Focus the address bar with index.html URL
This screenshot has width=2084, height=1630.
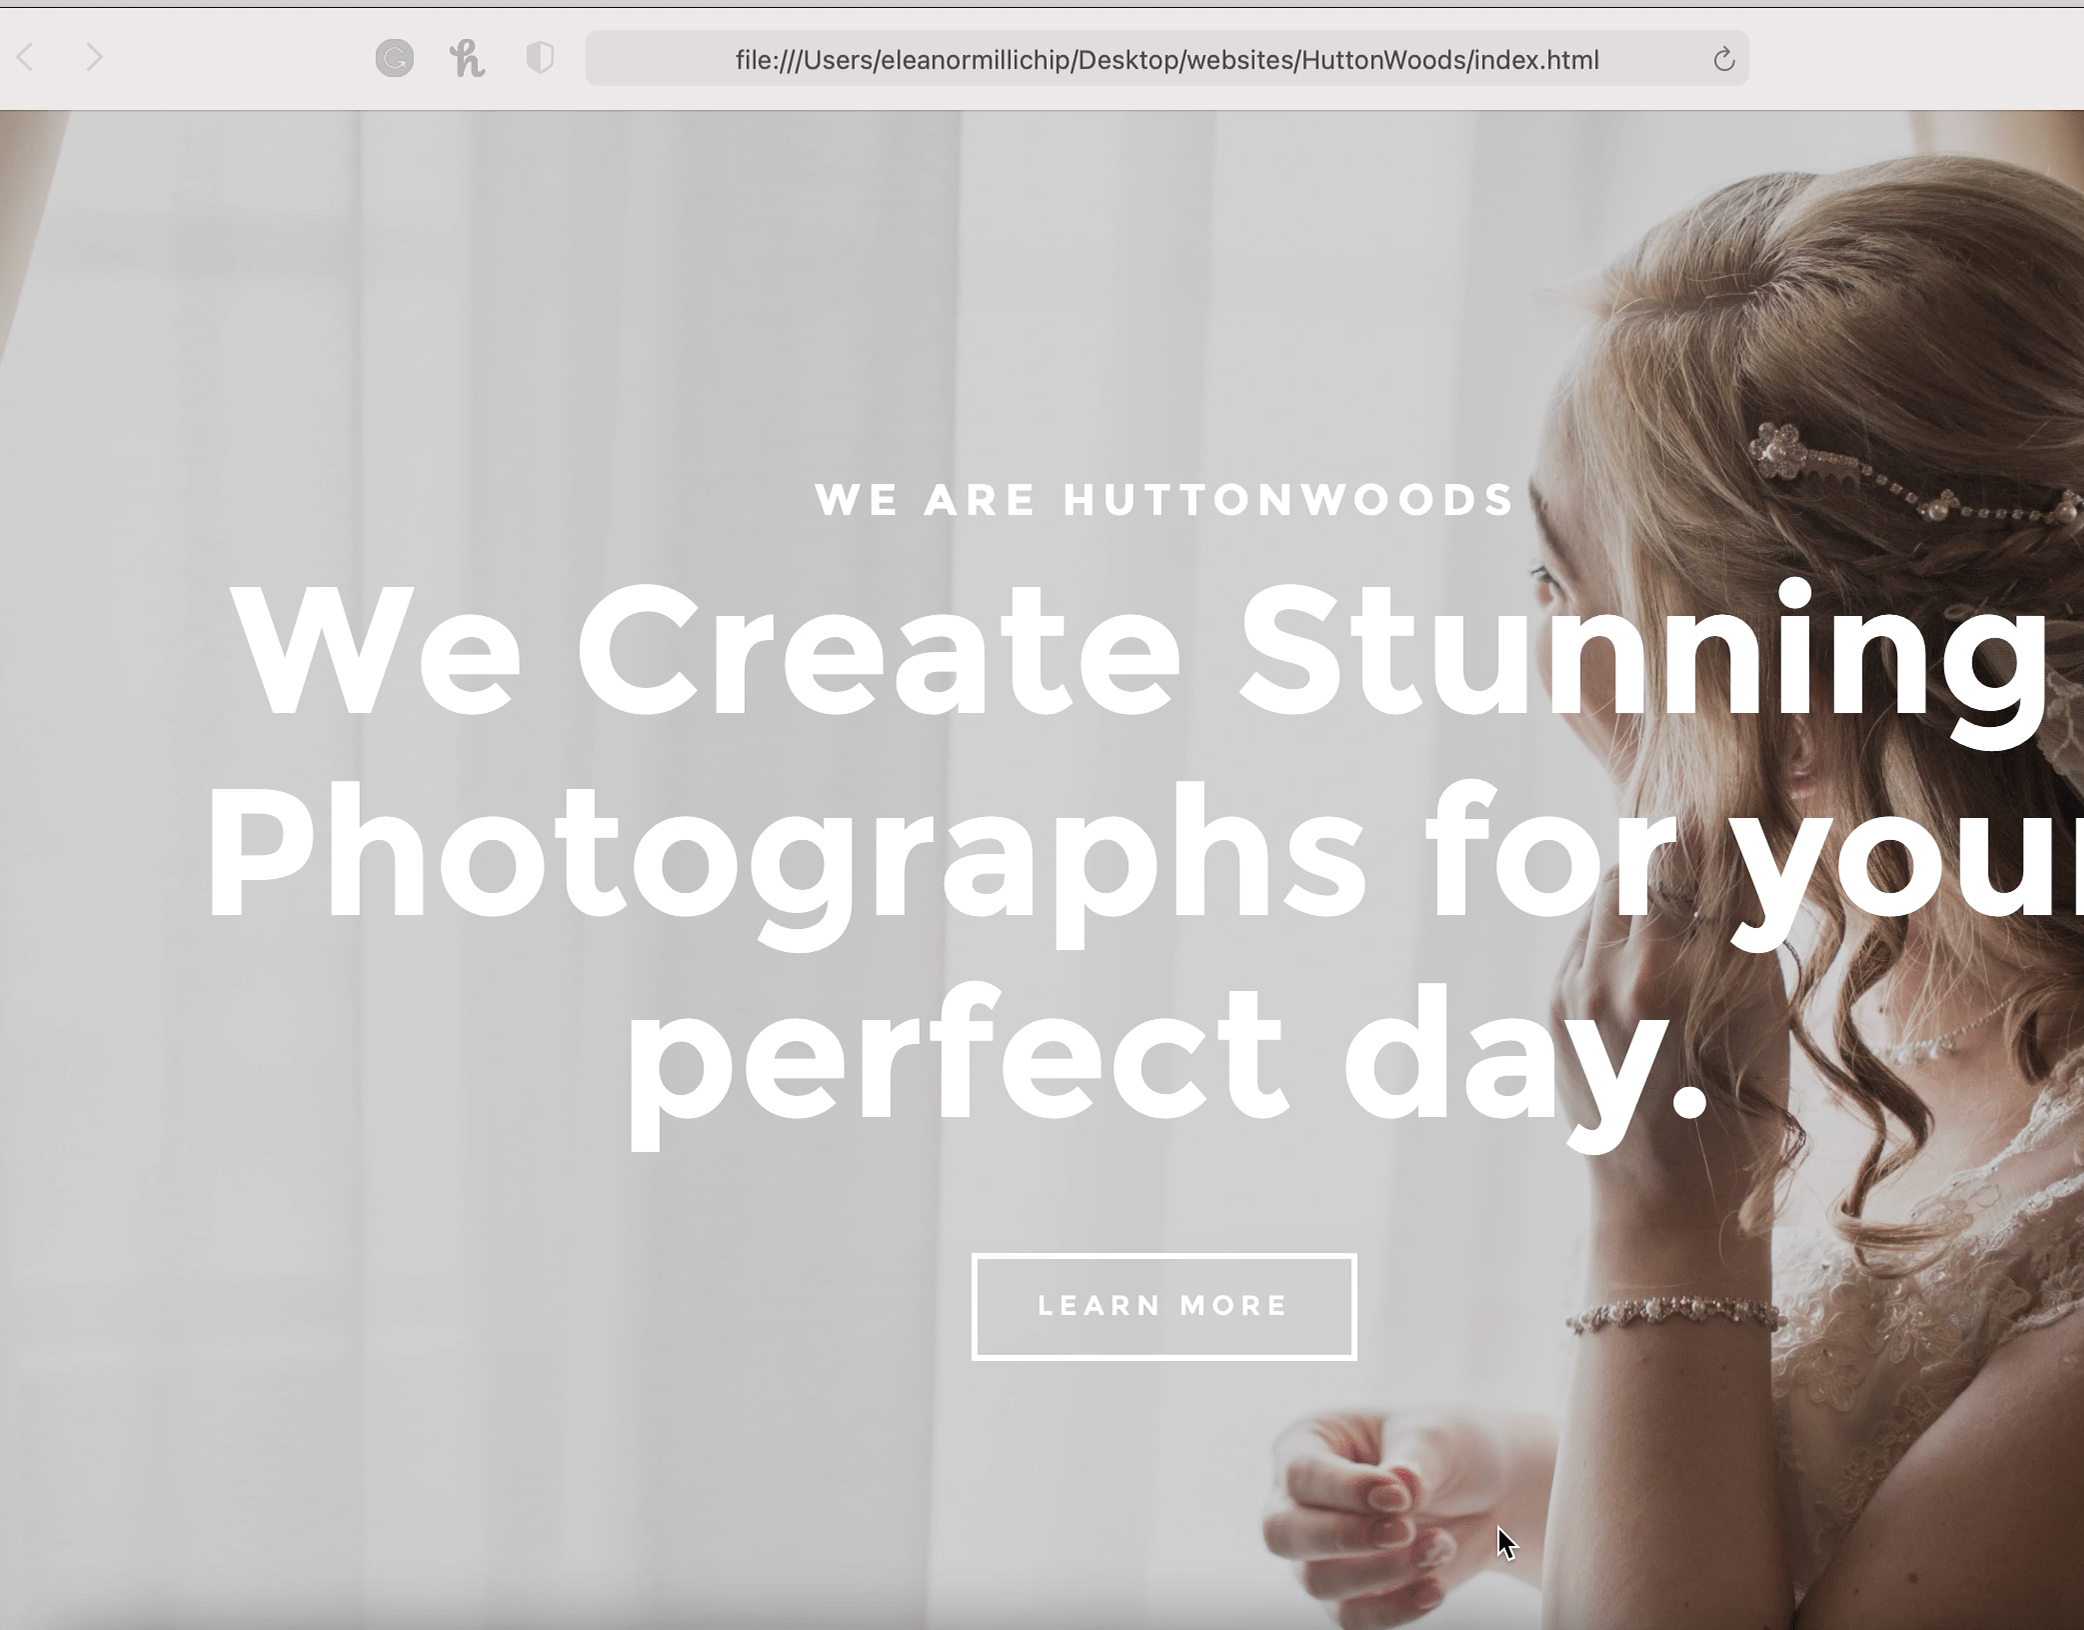(x=1166, y=59)
